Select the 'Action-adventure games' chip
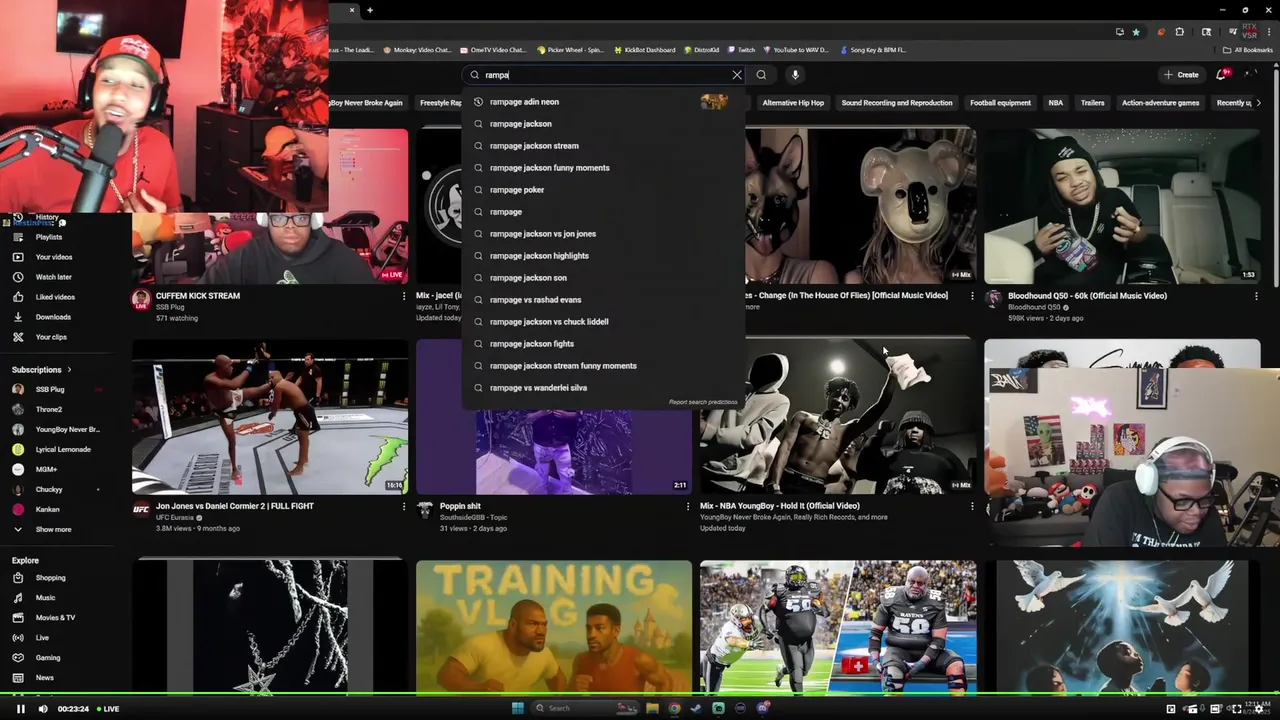The height and width of the screenshot is (720, 1280). tap(1160, 103)
